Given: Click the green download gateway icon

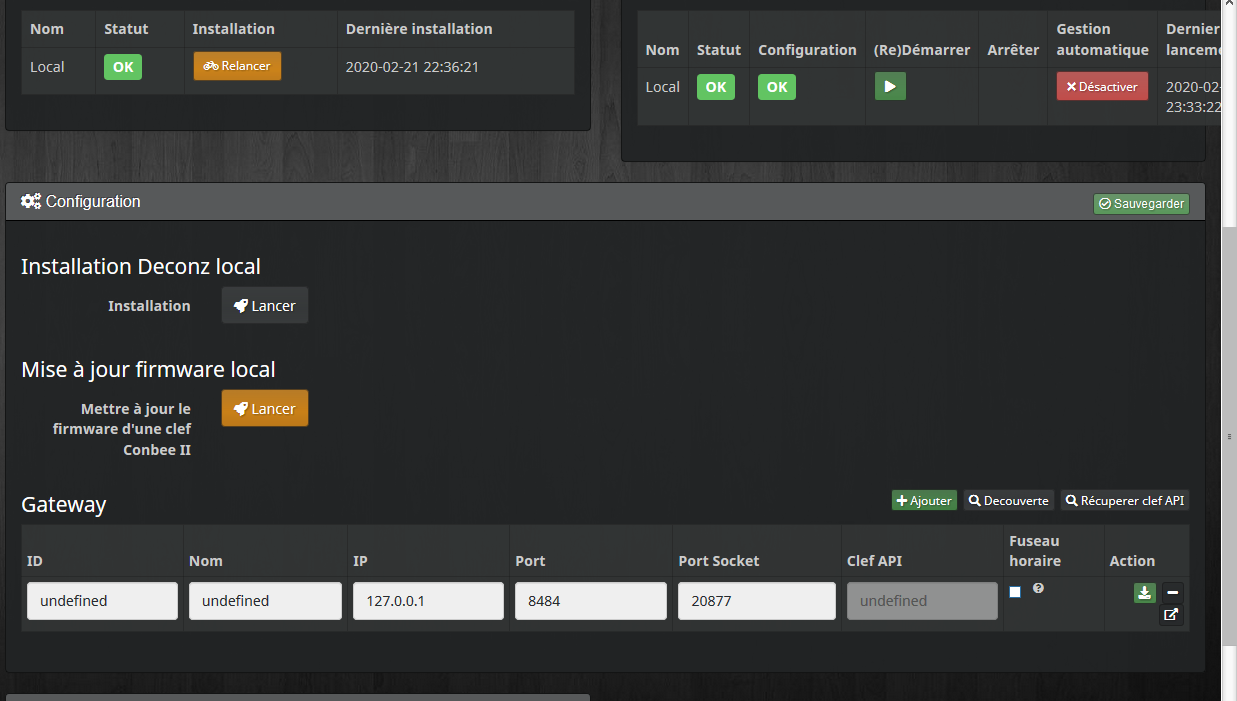Looking at the screenshot, I should (x=1145, y=592).
